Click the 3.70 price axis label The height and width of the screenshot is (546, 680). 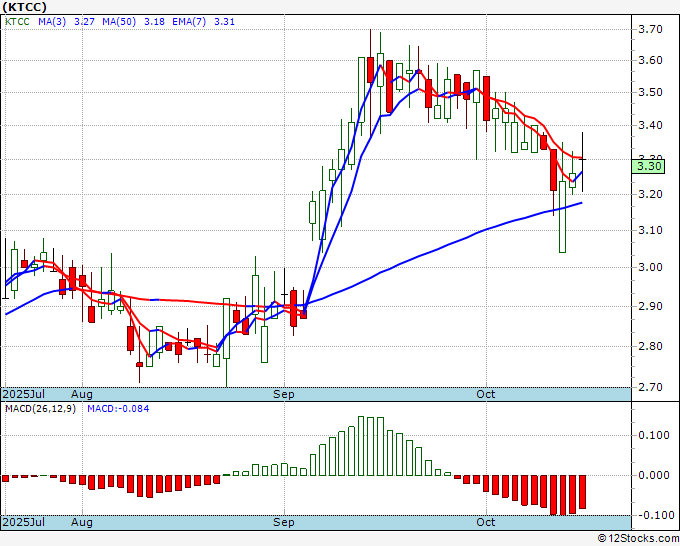click(651, 29)
